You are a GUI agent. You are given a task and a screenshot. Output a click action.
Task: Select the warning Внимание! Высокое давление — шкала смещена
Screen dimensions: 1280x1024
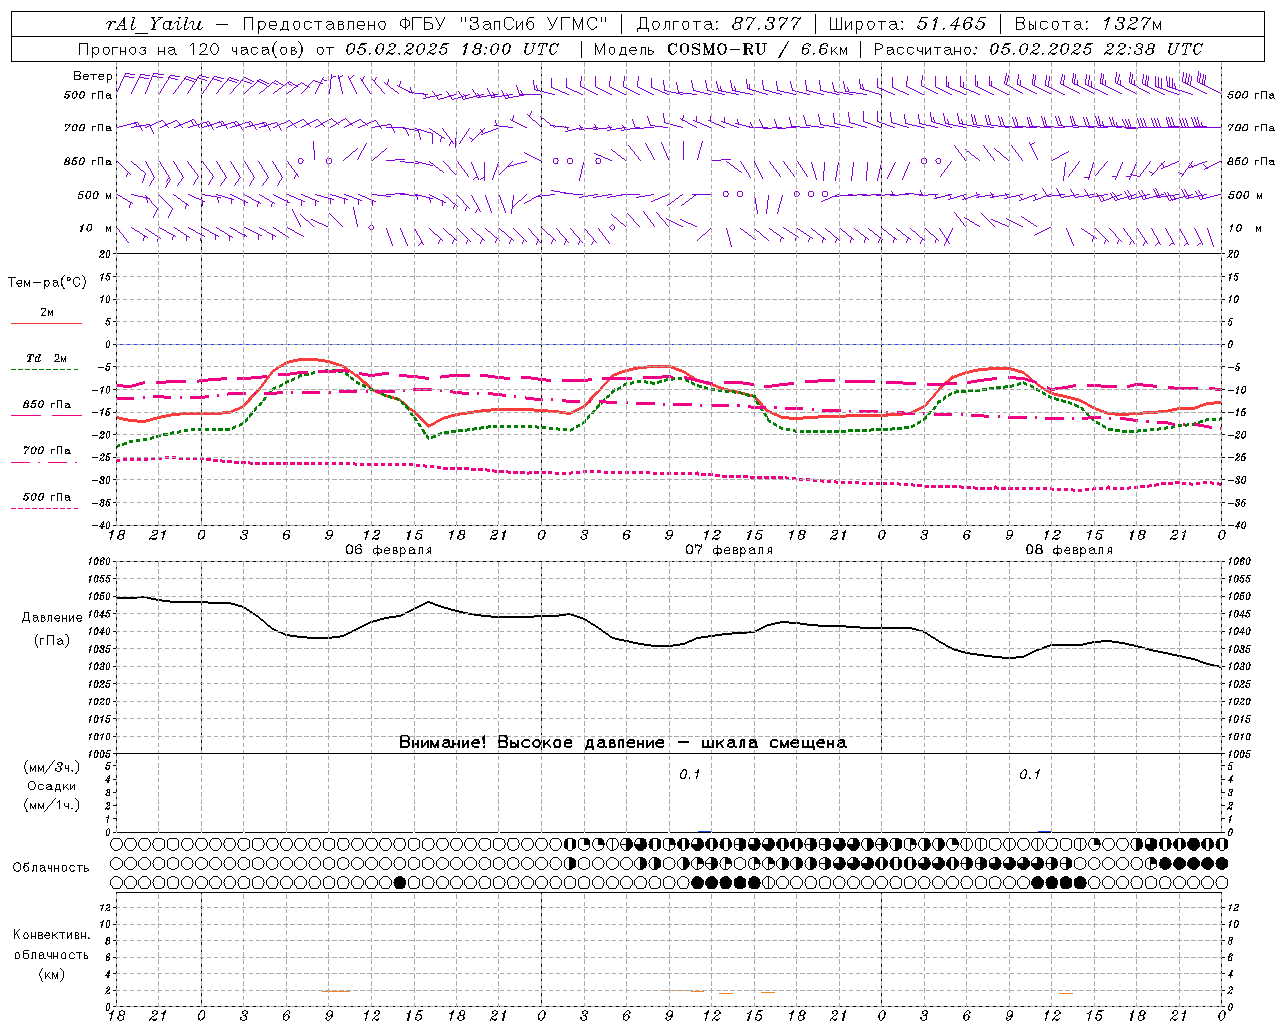point(623,743)
